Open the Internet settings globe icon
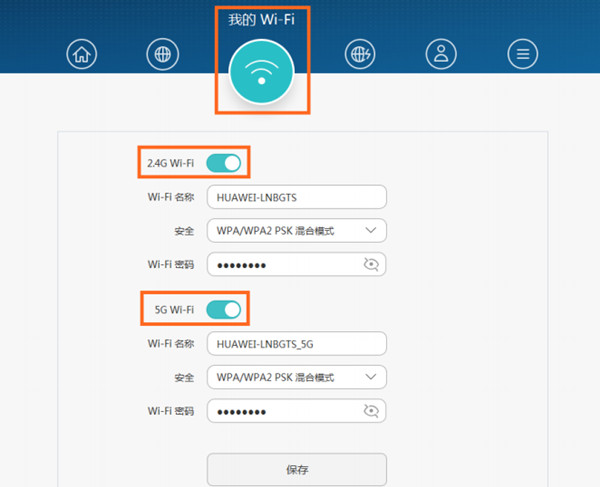 click(162, 54)
